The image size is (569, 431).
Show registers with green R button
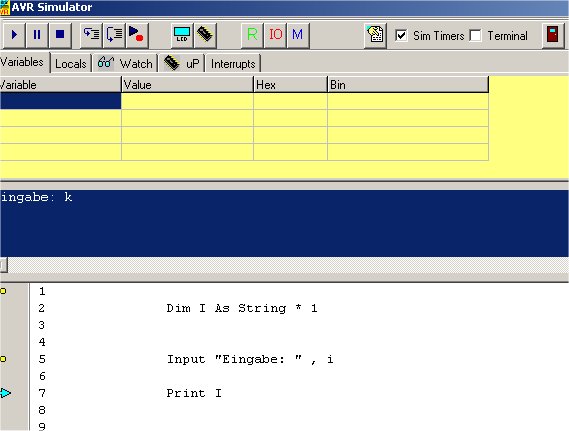(252, 35)
